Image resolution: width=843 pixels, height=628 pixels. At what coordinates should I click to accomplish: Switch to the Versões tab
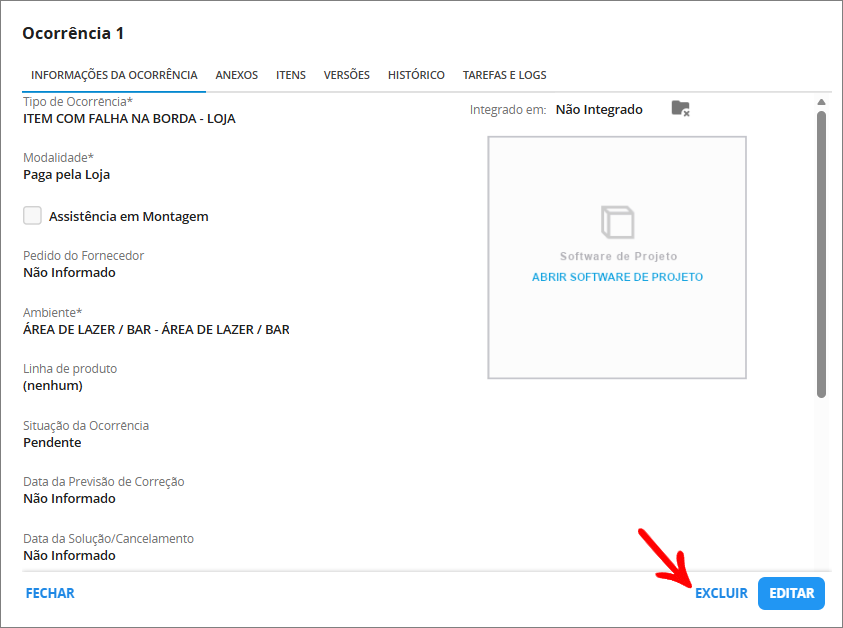[347, 75]
